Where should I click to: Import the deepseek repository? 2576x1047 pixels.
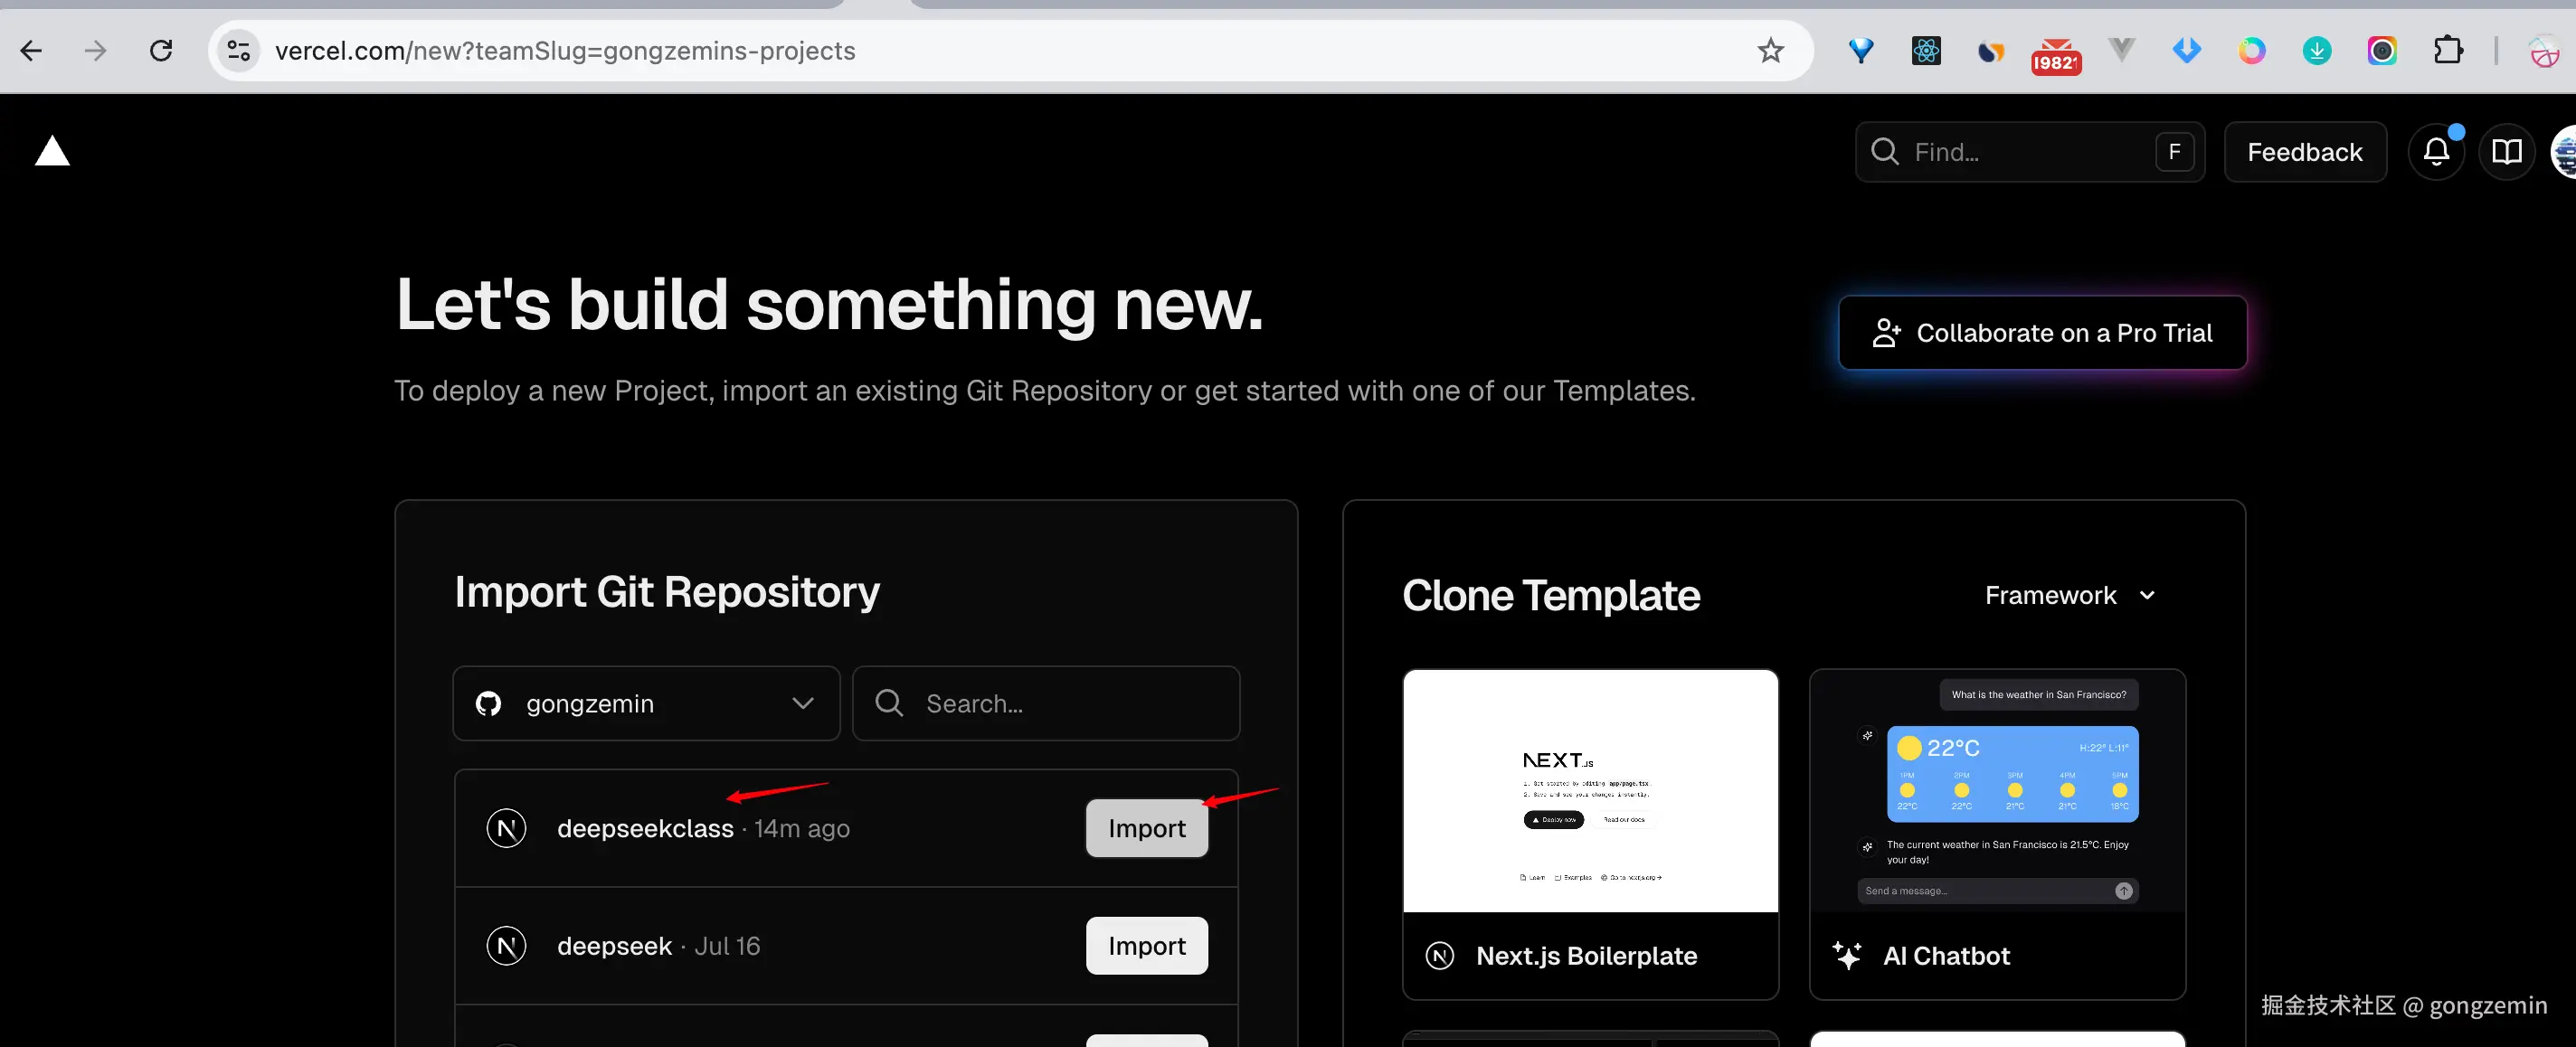[x=1146, y=946]
